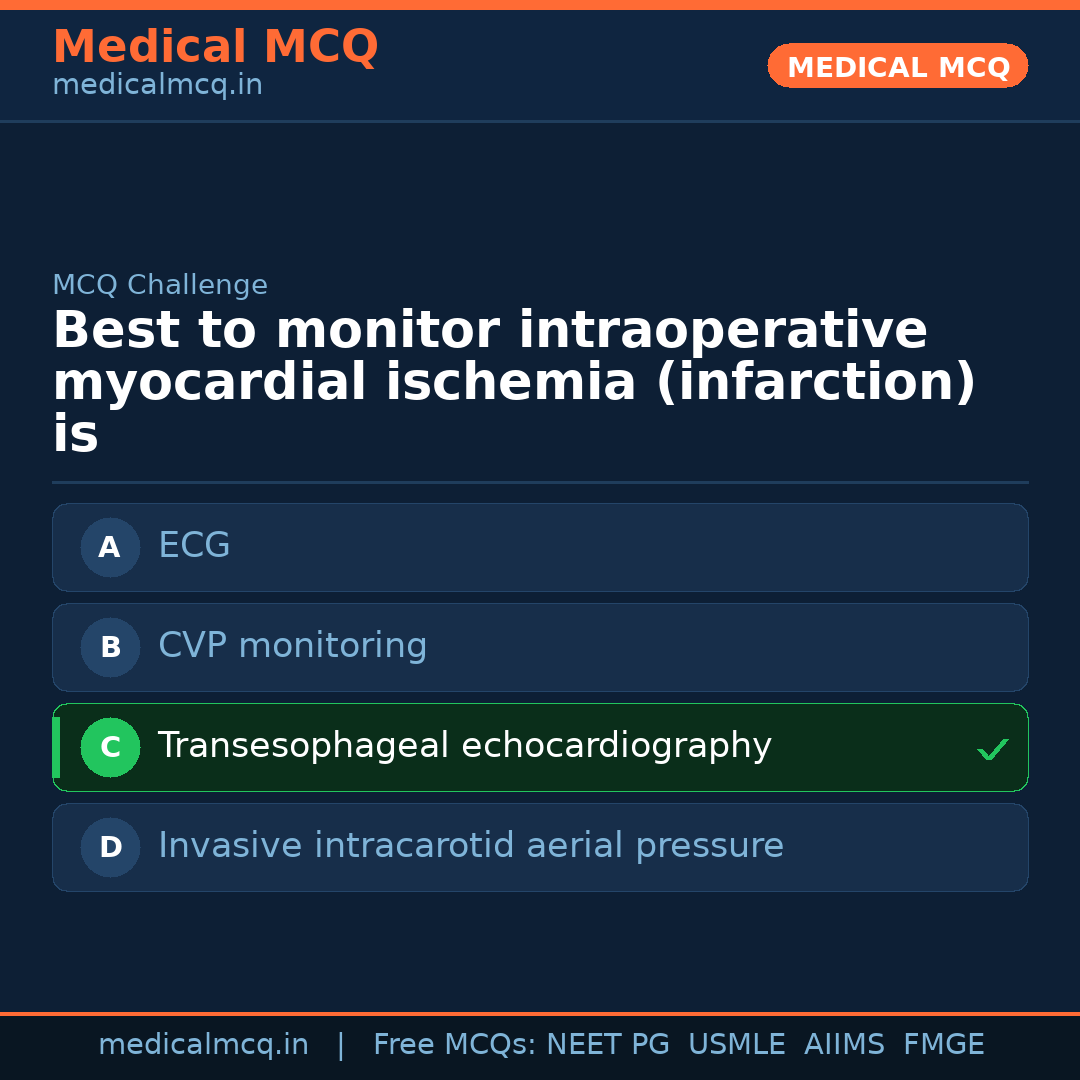Click the green letter C circle
The image size is (1080, 1080).
click(x=110, y=747)
